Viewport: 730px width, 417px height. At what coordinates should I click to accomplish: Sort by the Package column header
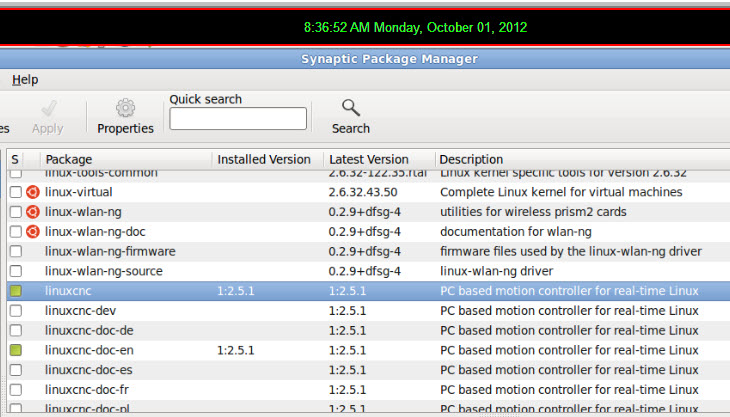[x=126, y=160]
